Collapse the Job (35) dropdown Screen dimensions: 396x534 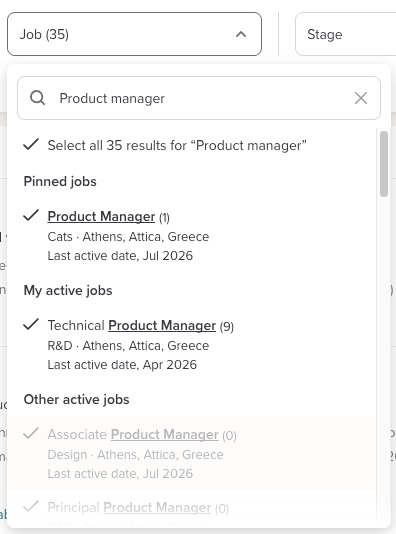point(134,34)
